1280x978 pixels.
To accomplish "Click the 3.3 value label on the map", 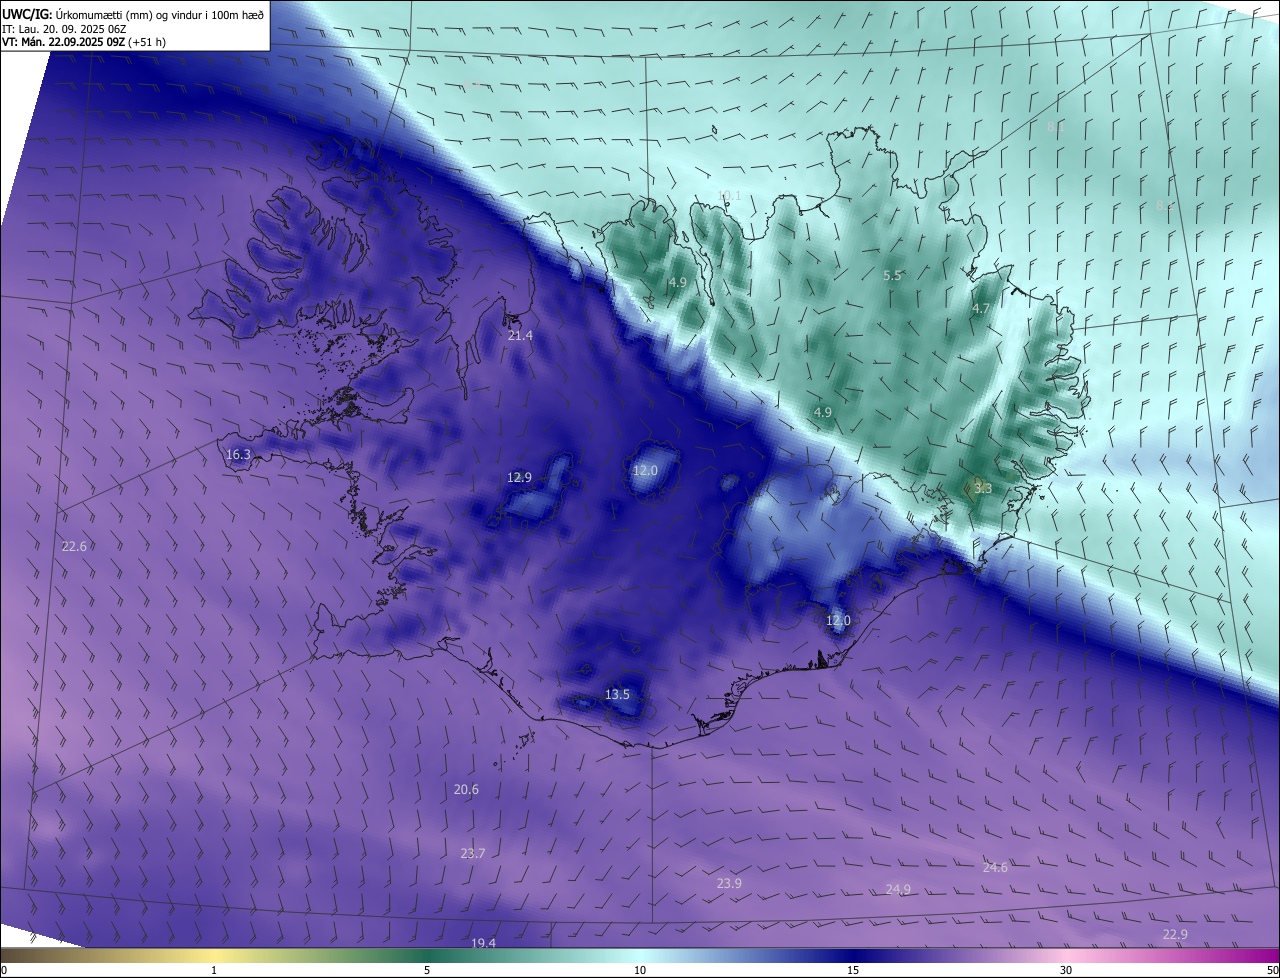I will click(982, 488).
